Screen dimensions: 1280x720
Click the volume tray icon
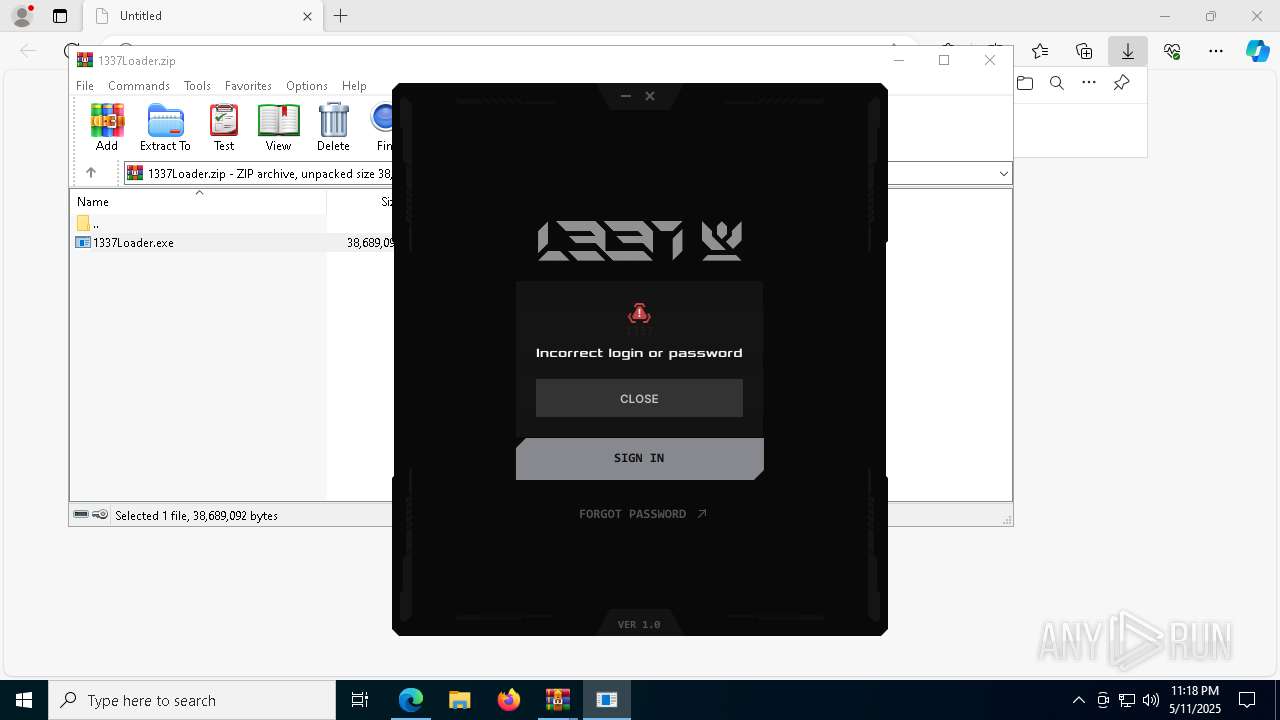tap(1150, 700)
